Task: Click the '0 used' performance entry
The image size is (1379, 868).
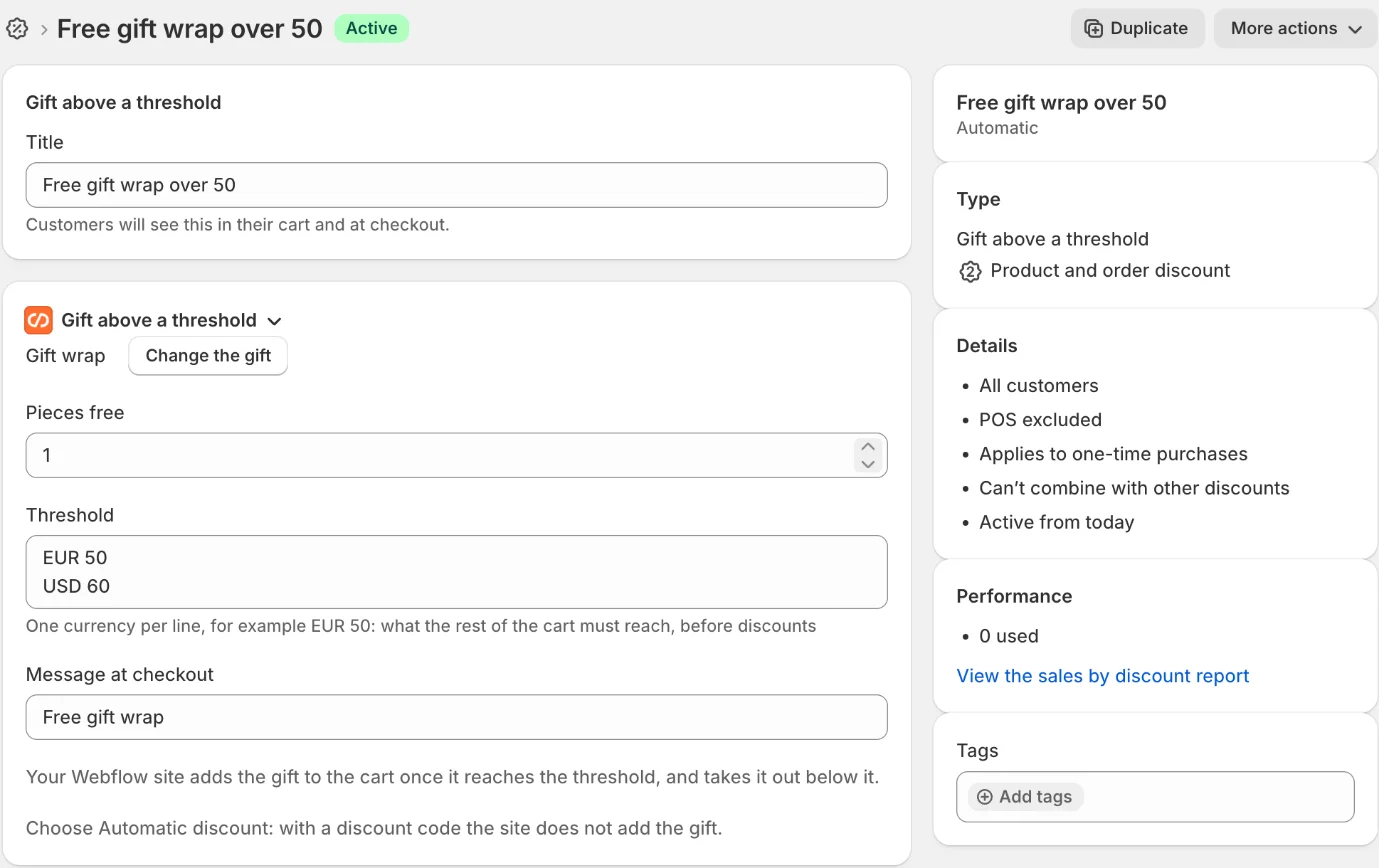Action: 1009,636
